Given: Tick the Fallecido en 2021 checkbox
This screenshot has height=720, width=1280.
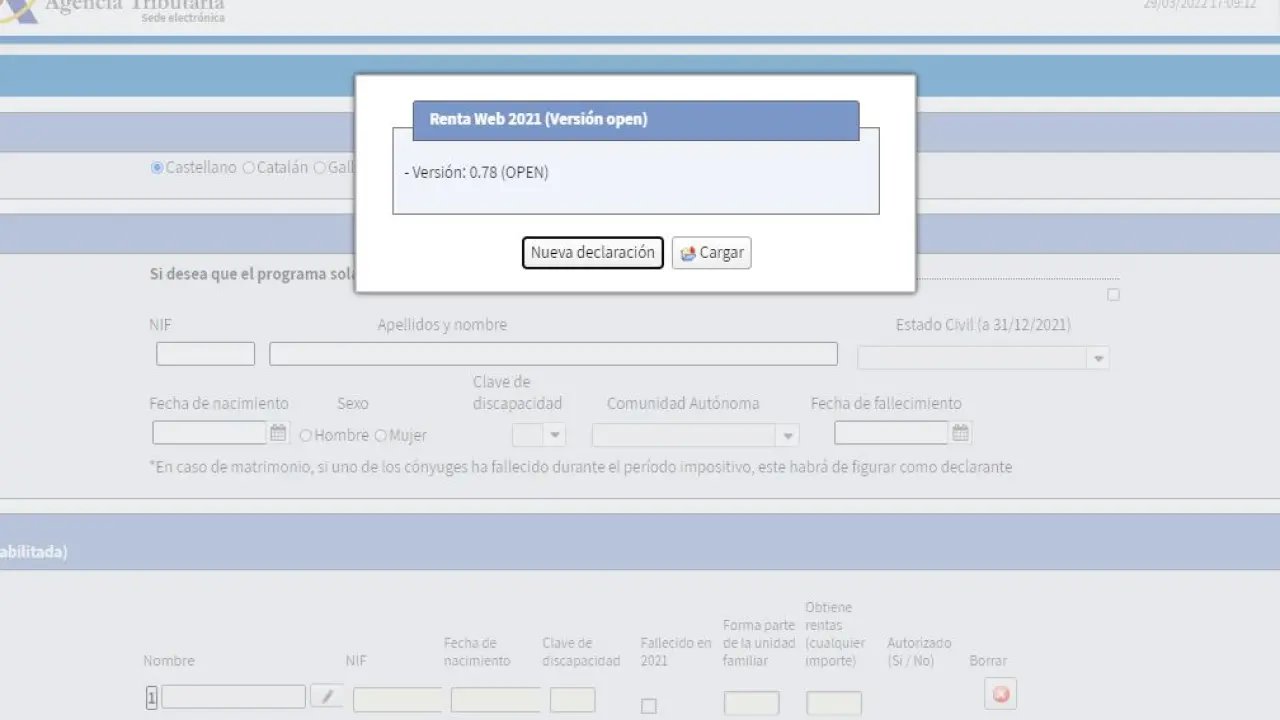Looking at the screenshot, I should (x=649, y=706).
